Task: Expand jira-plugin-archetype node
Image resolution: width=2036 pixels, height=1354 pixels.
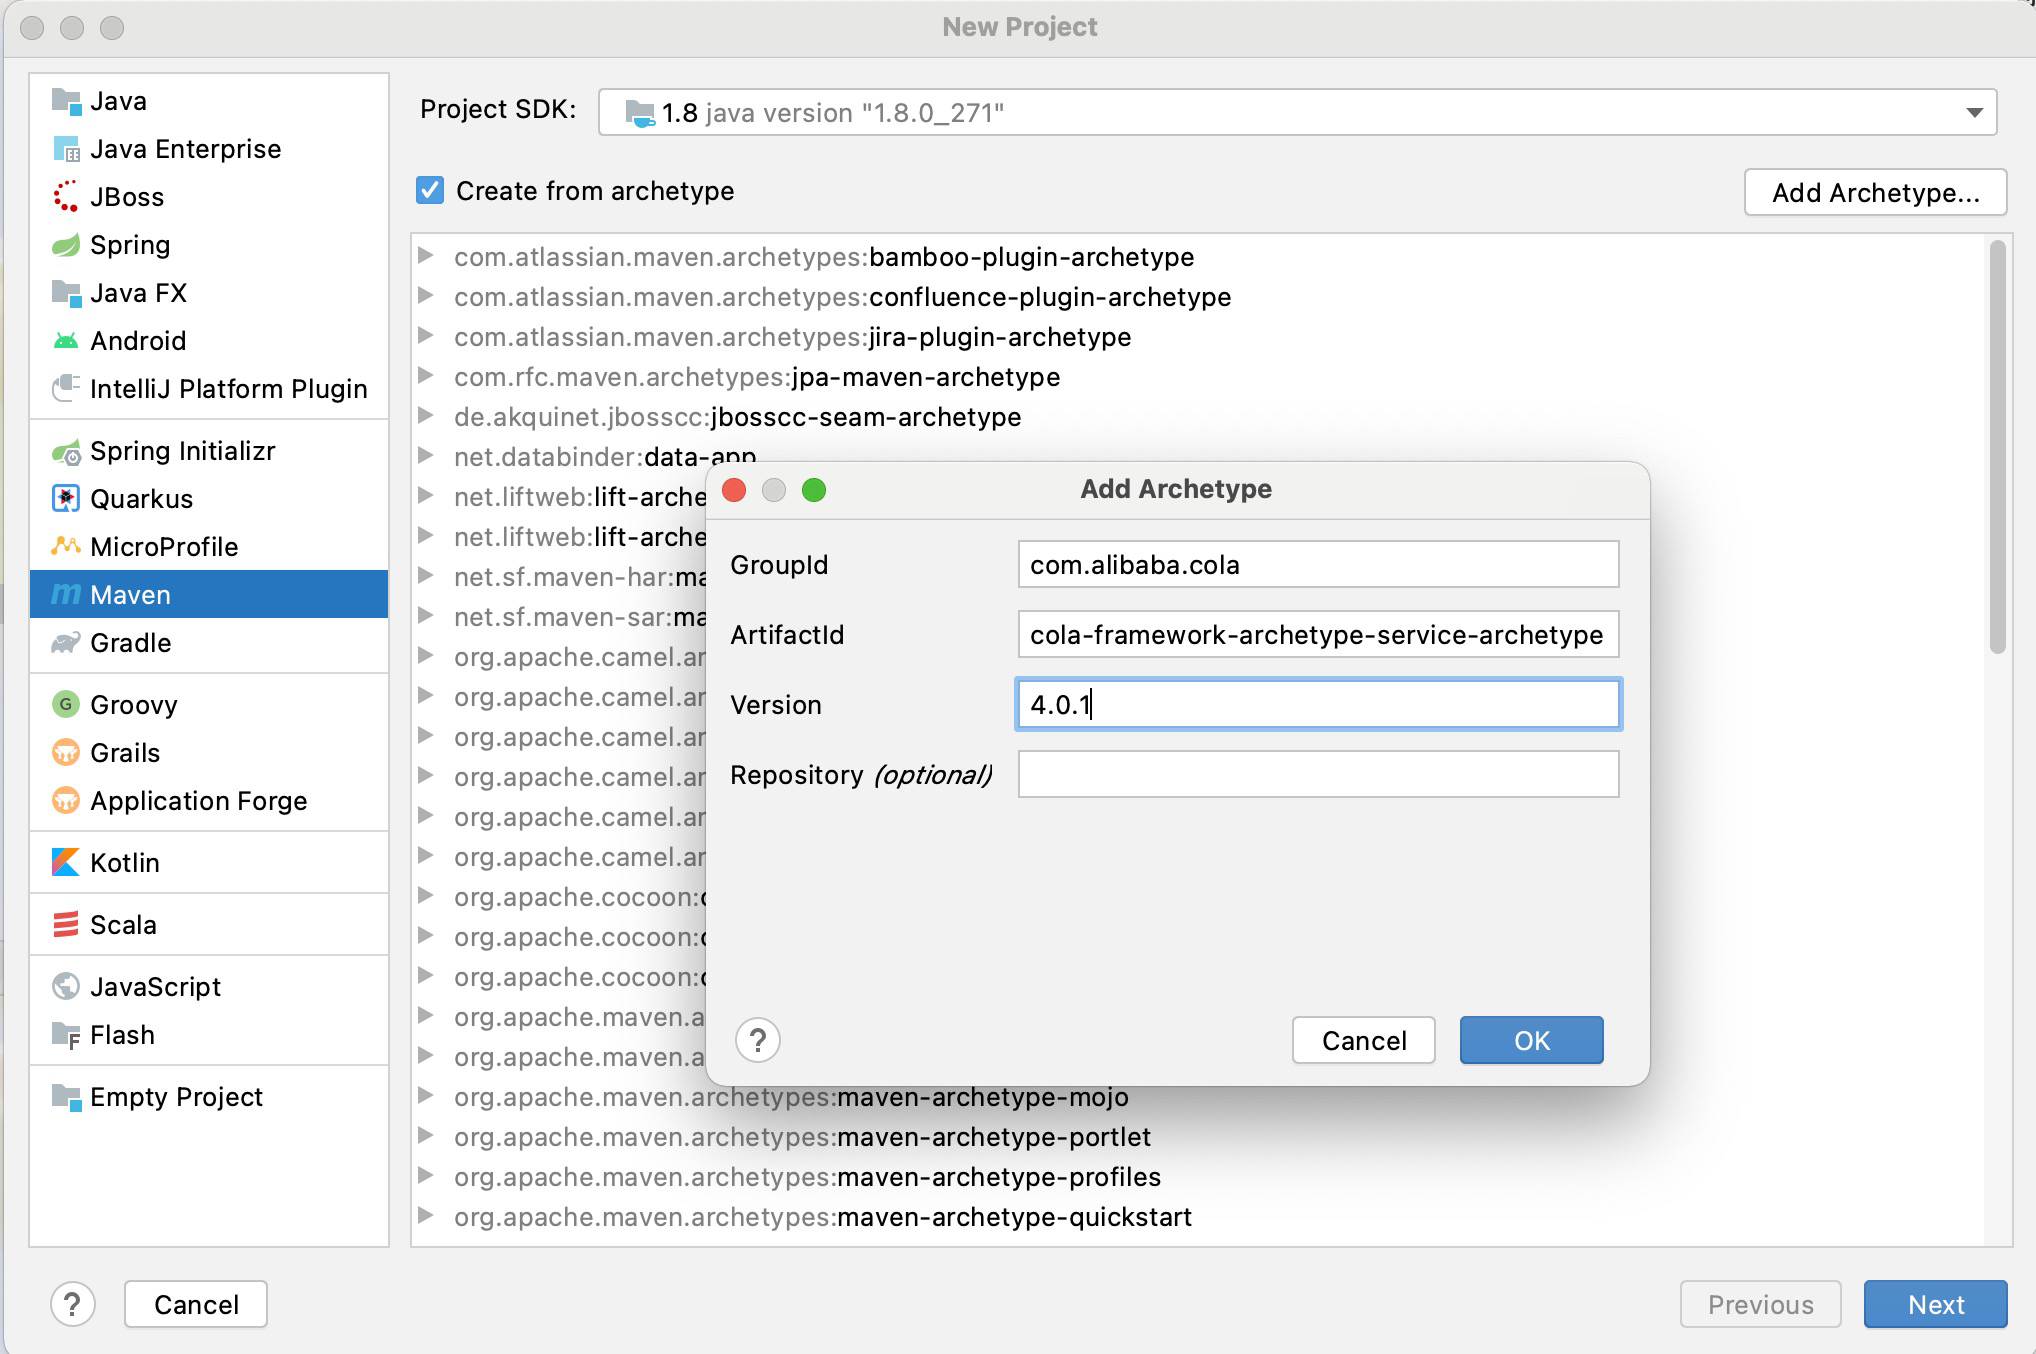Action: 426,336
